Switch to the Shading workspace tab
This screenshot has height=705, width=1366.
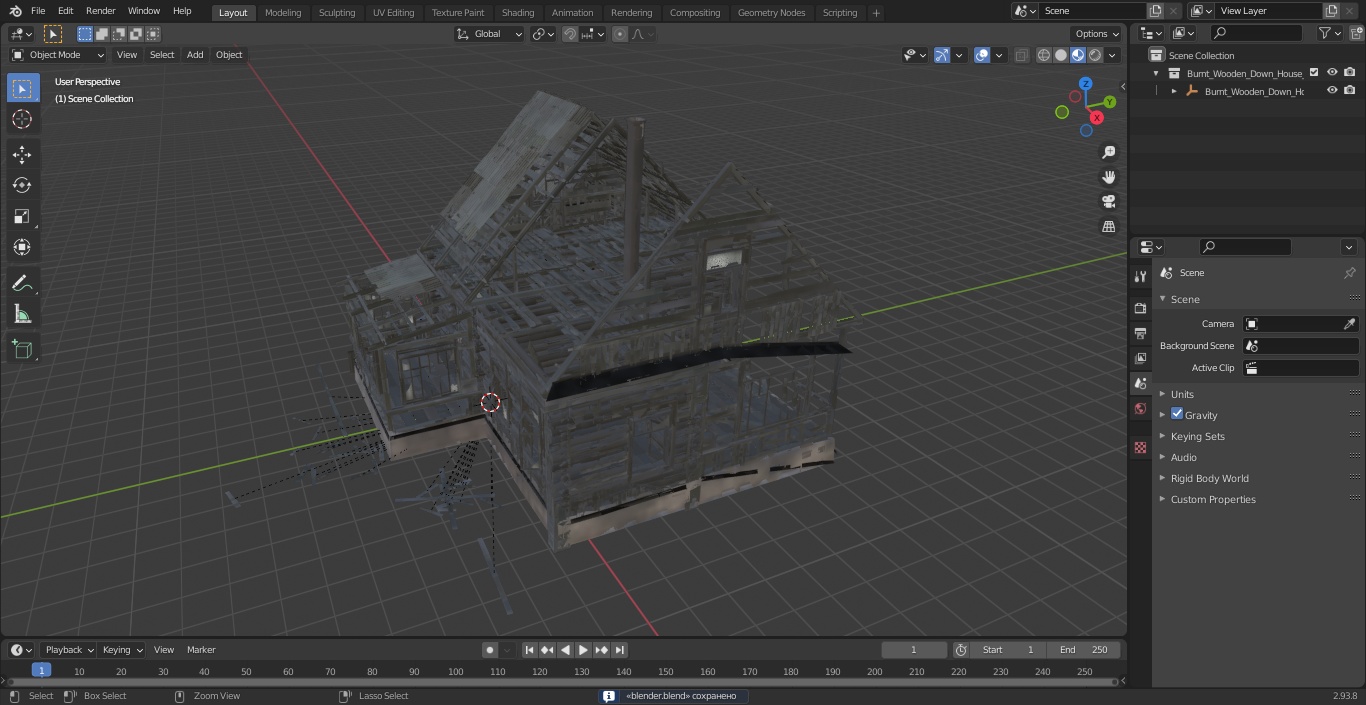coord(518,12)
